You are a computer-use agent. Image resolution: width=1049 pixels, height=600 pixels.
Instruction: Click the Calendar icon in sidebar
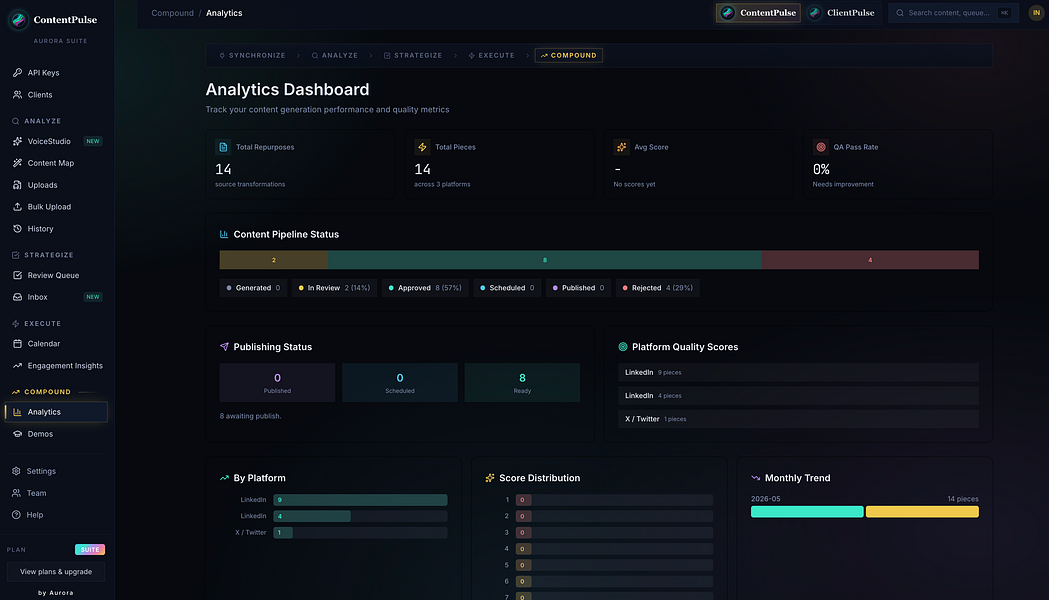(17, 343)
